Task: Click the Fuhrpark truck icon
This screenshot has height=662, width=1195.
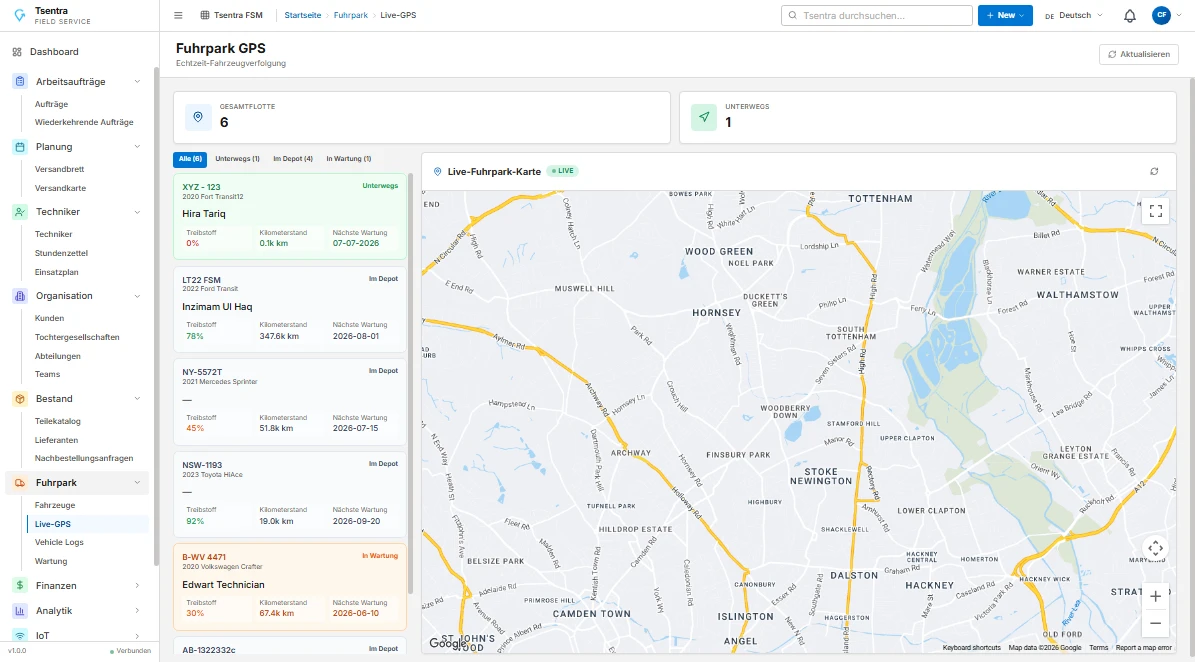Action: 20,483
